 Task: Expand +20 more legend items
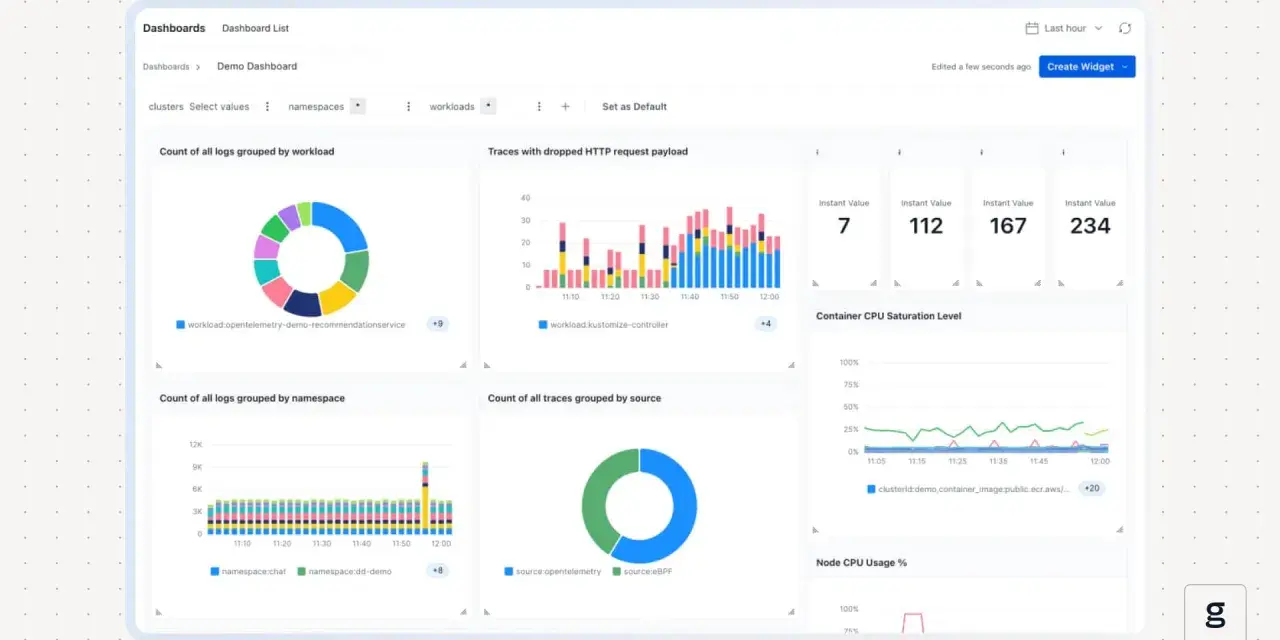coord(1090,488)
